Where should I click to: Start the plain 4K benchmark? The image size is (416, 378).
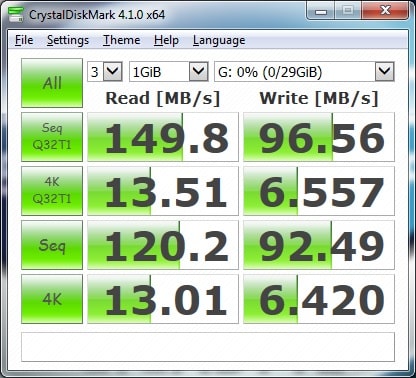52,299
